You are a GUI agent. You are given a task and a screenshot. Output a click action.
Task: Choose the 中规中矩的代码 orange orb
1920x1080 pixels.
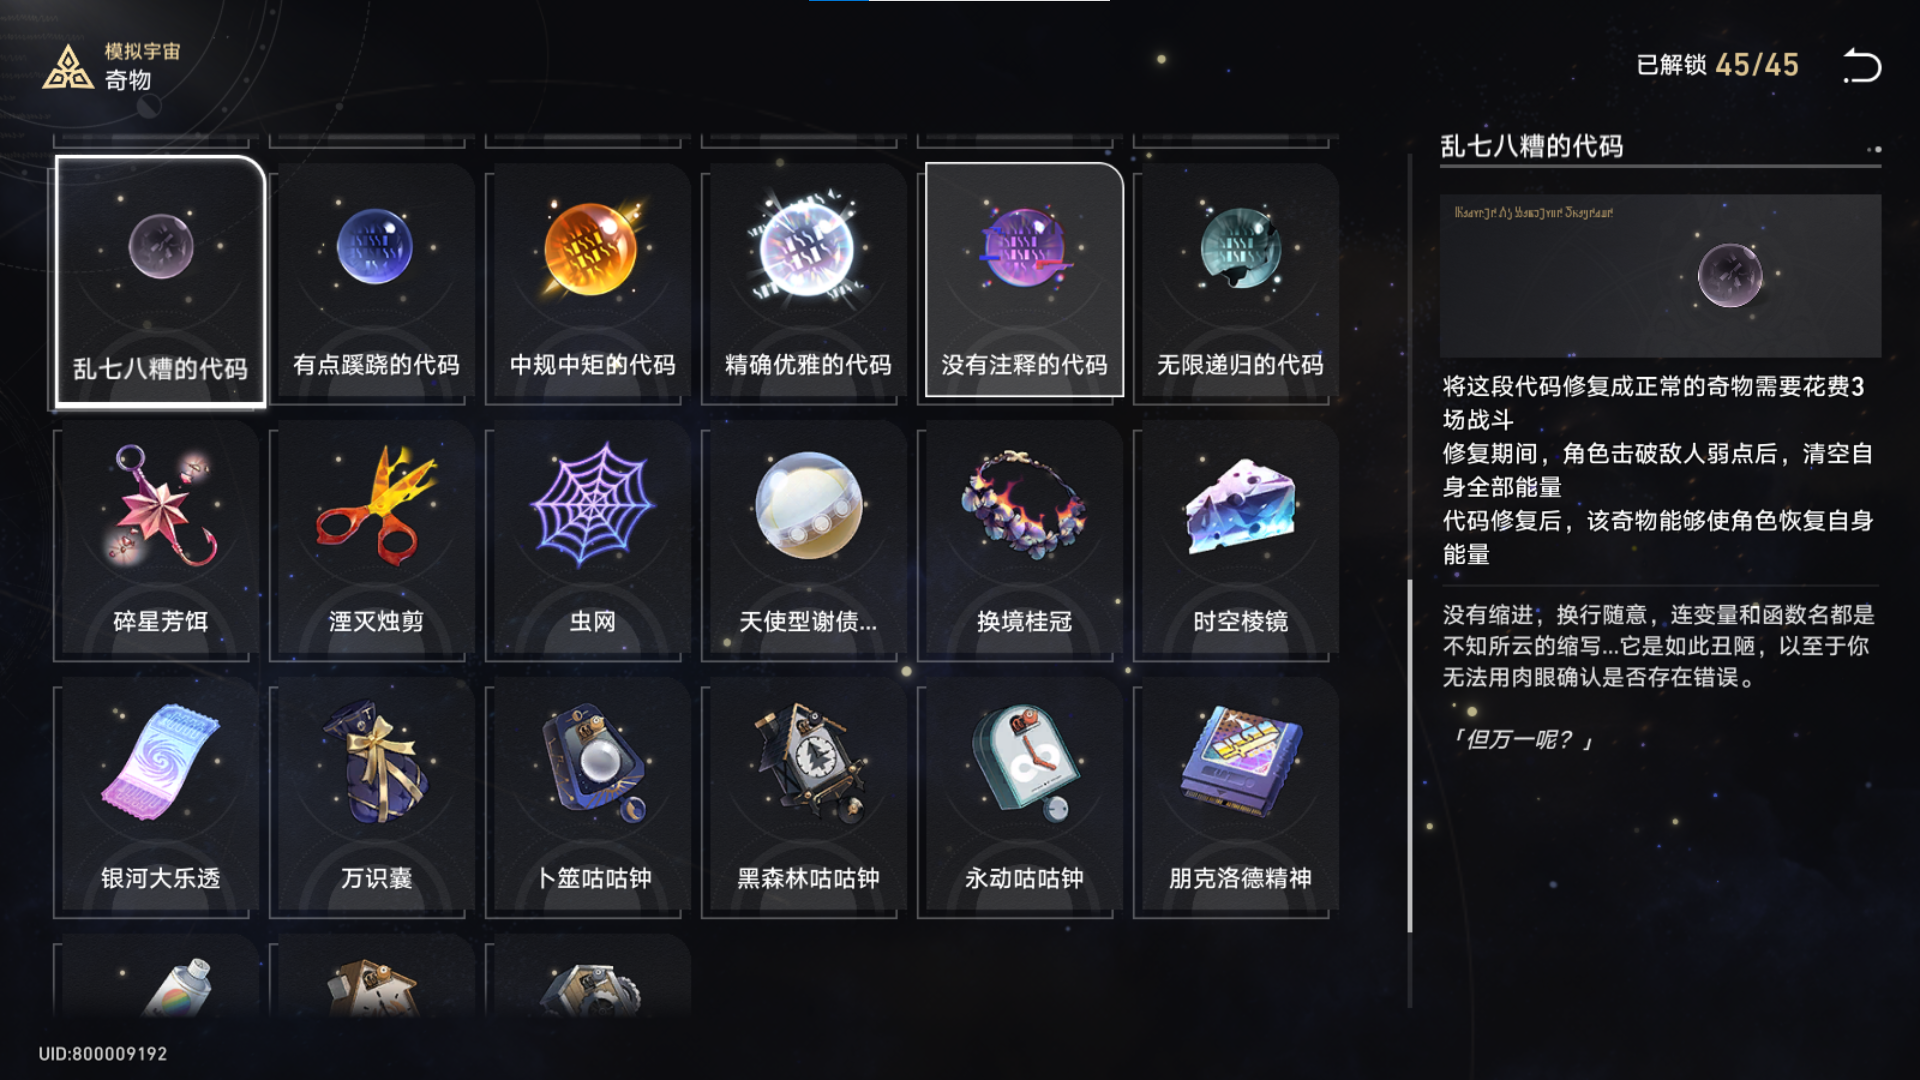(x=592, y=282)
